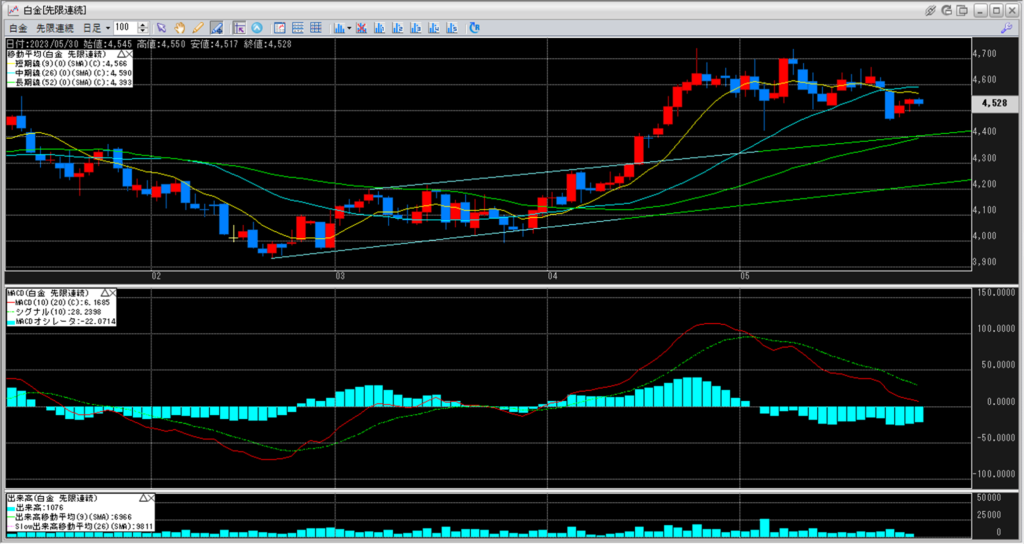Close the MACD indicator panel legend
The width and height of the screenshot is (1024, 544).
tap(112, 291)
